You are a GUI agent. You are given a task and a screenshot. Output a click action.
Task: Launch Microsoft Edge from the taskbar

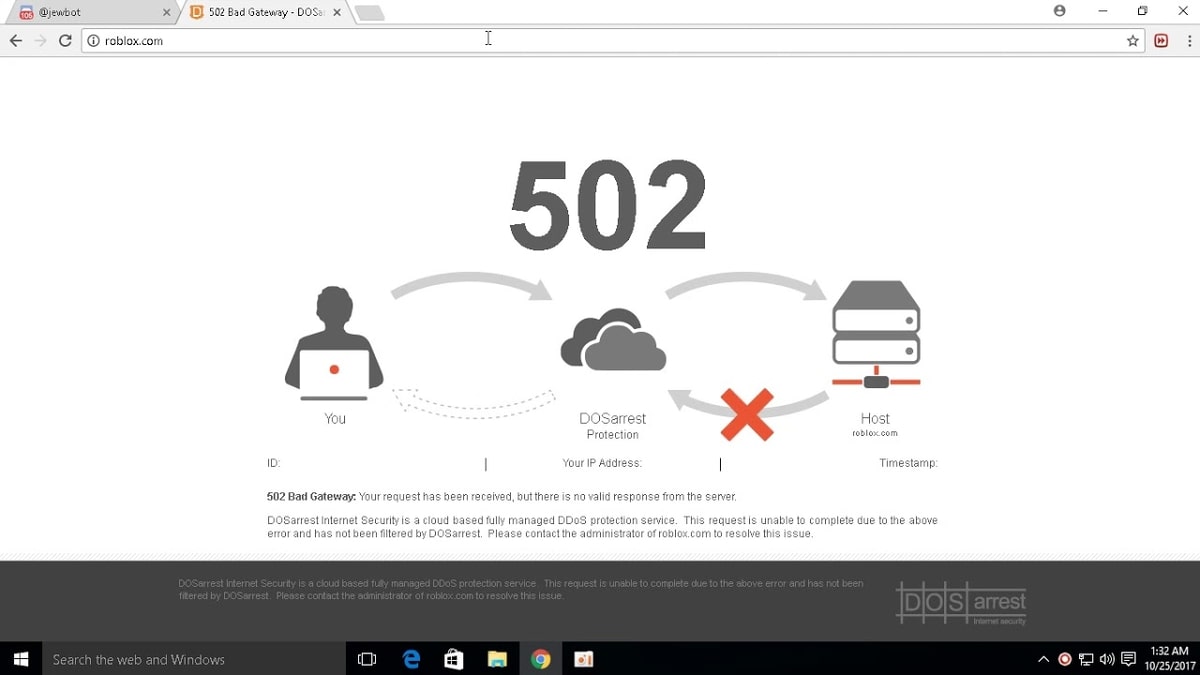[411, 659]
